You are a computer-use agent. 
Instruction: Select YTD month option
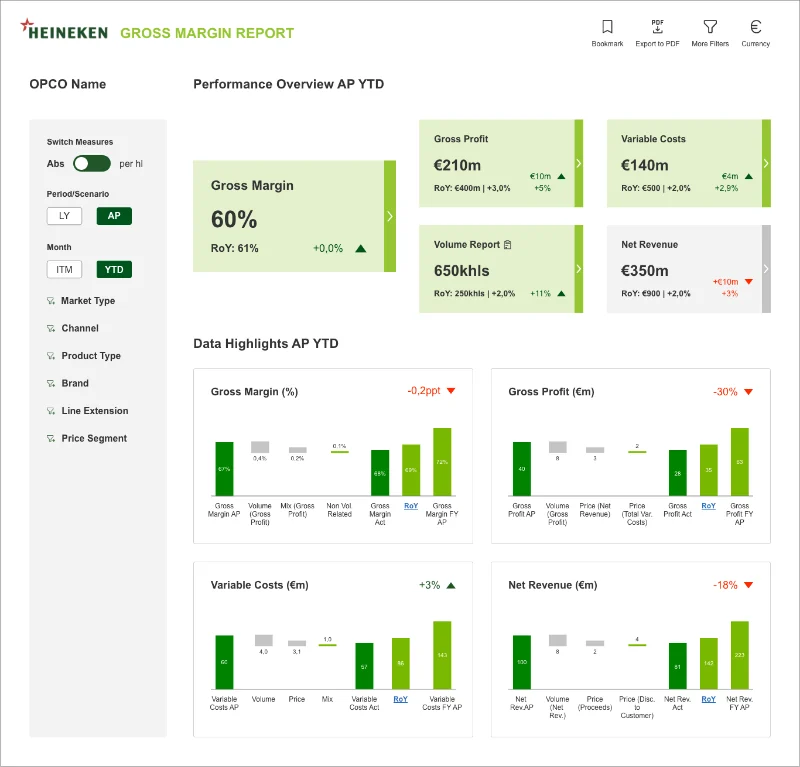114,269
